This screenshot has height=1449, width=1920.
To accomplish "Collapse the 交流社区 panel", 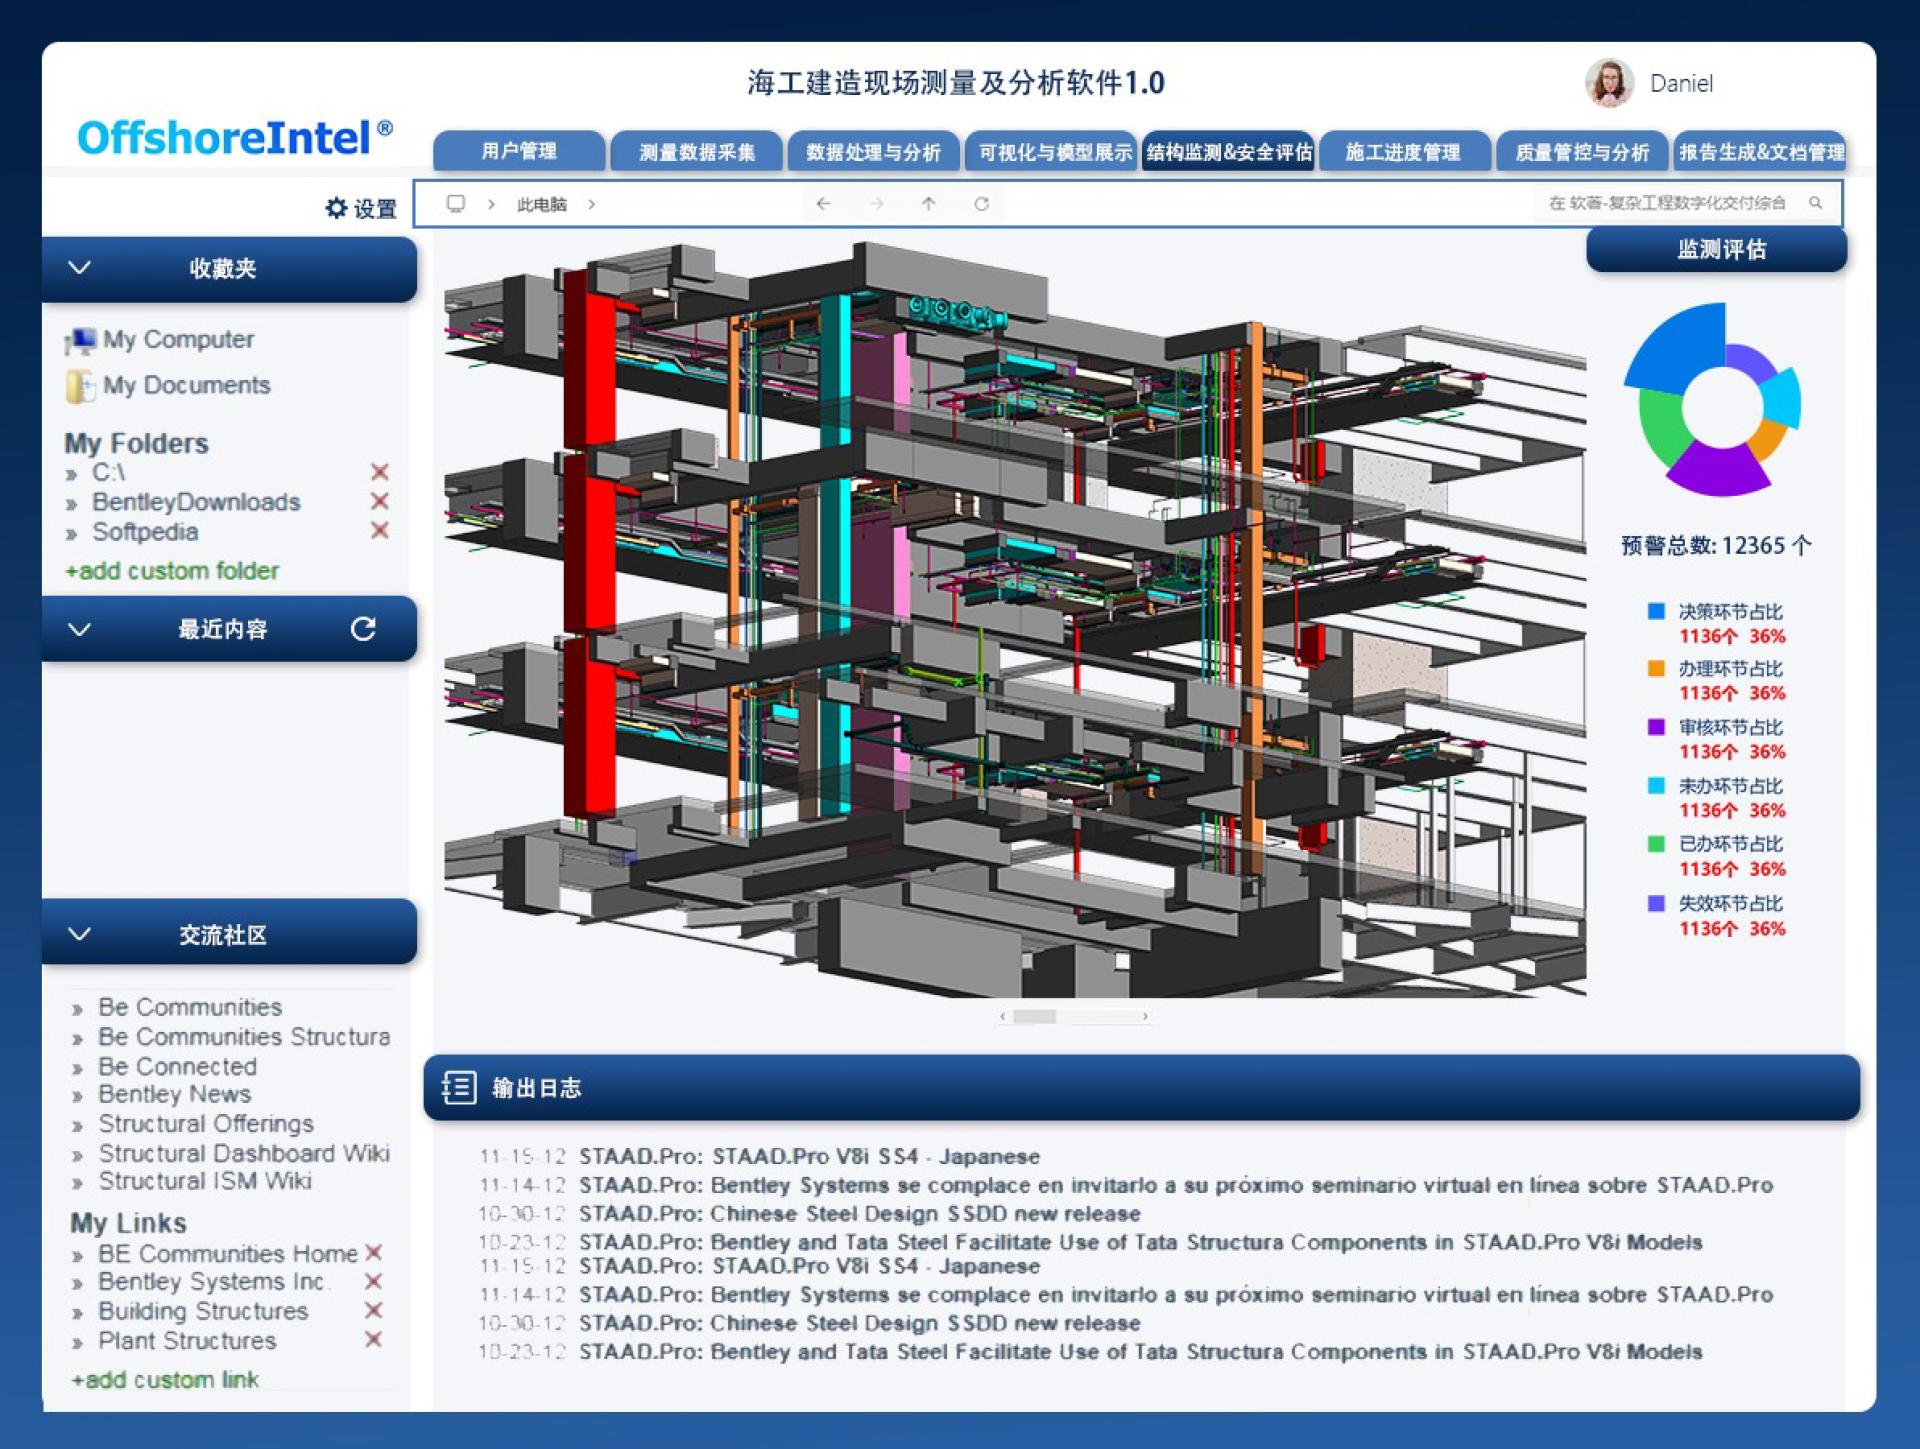I will [x=79, y=934].
